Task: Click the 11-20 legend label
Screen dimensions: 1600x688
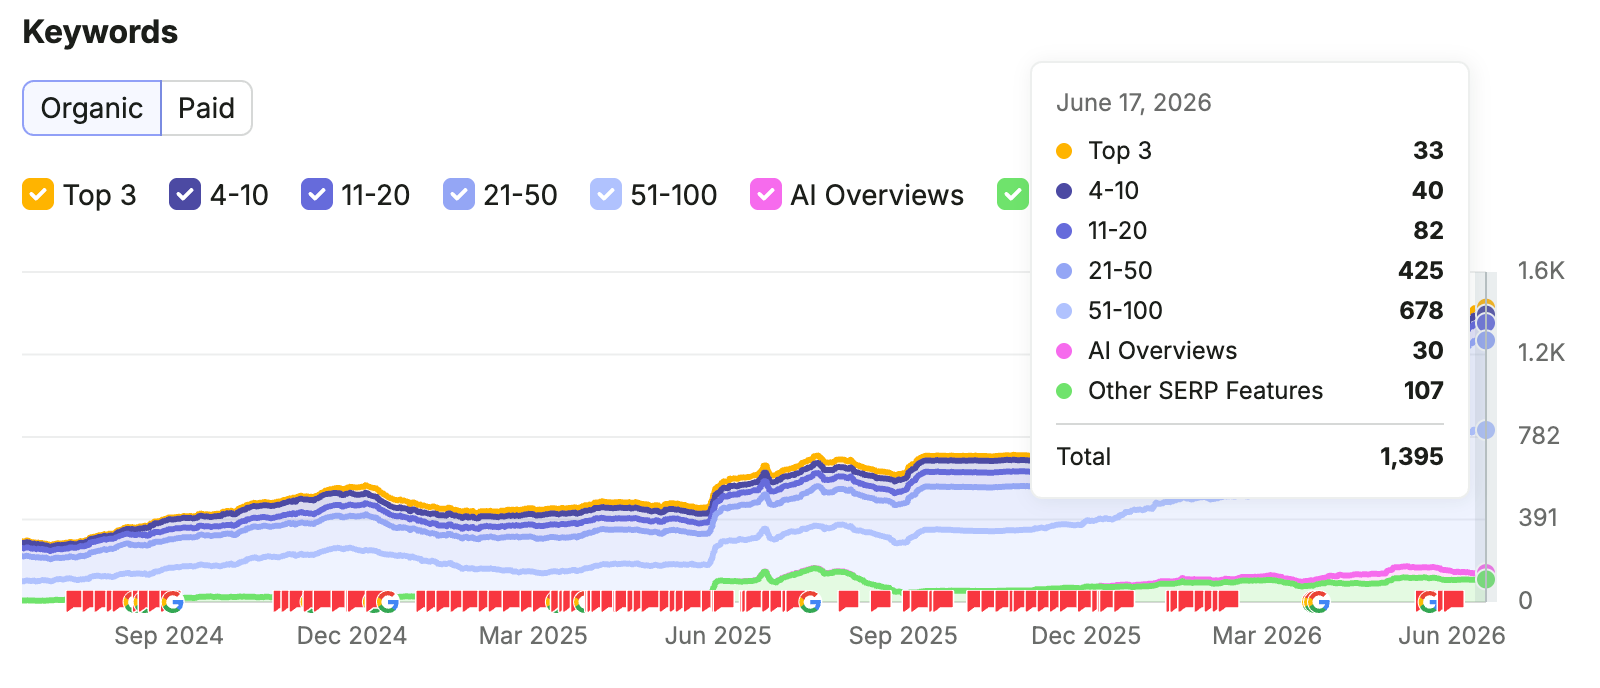Action: click(x=375, y=195)
